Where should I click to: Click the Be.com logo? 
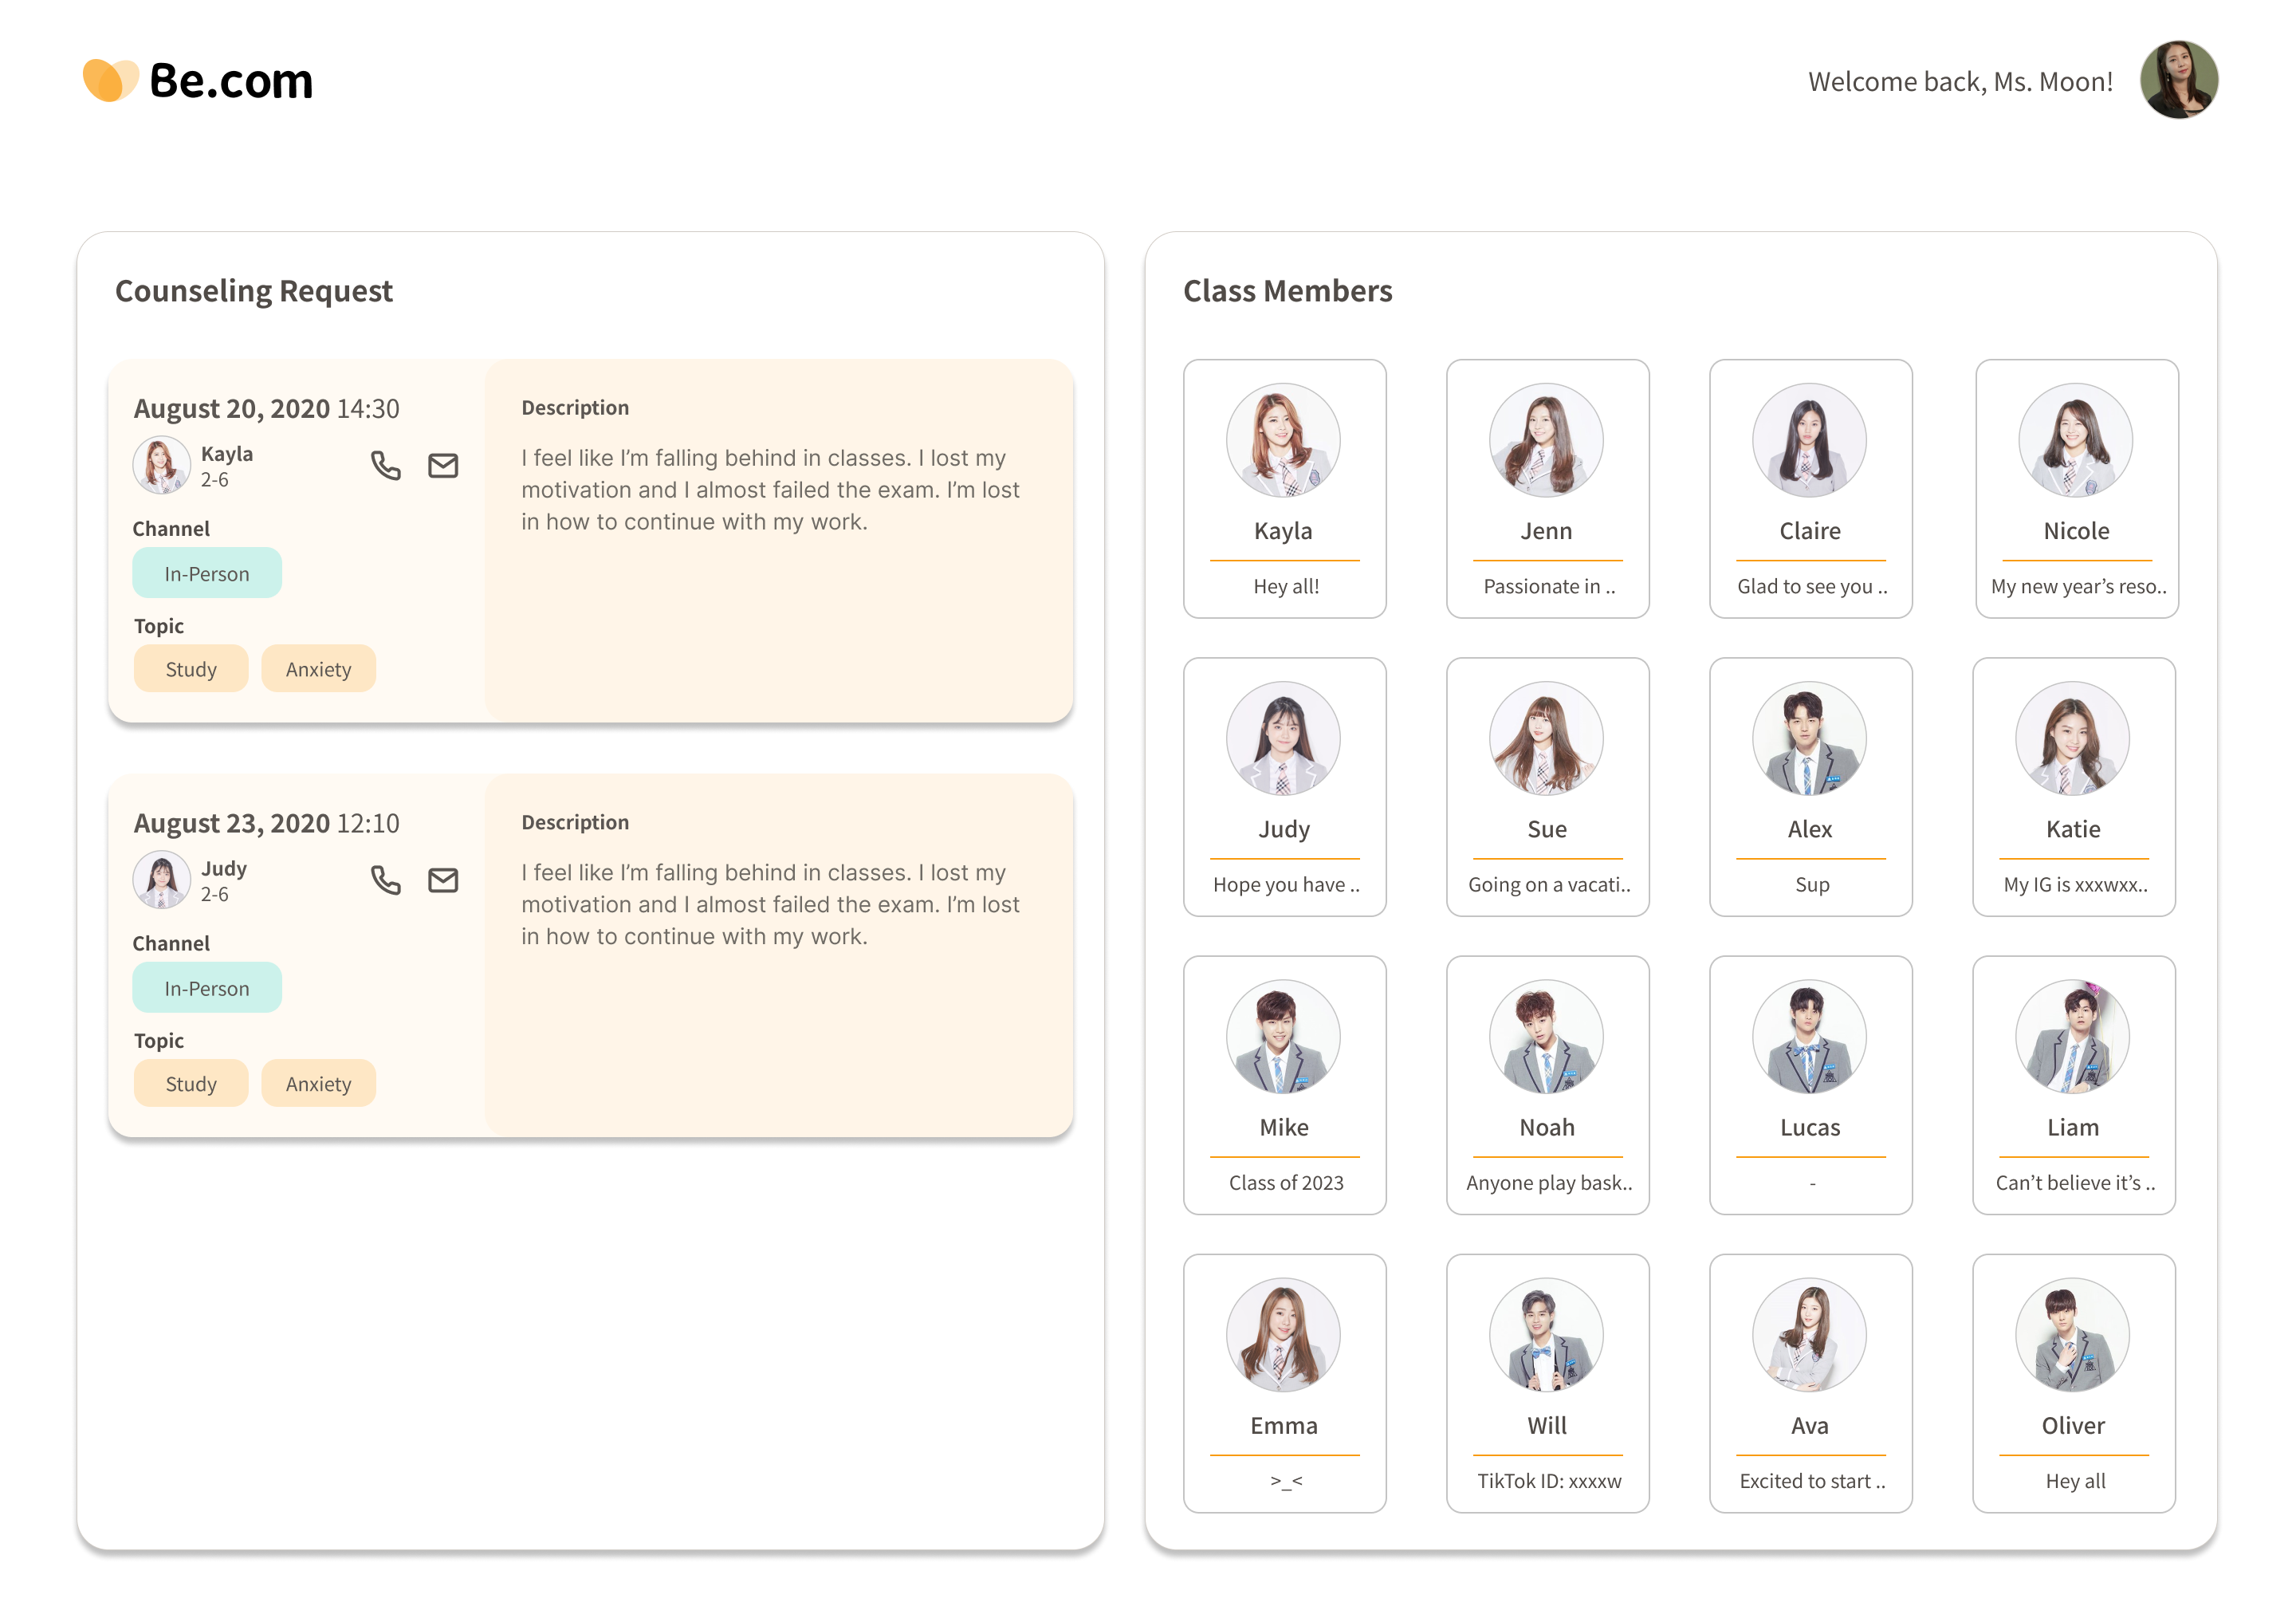coord(198,80)
